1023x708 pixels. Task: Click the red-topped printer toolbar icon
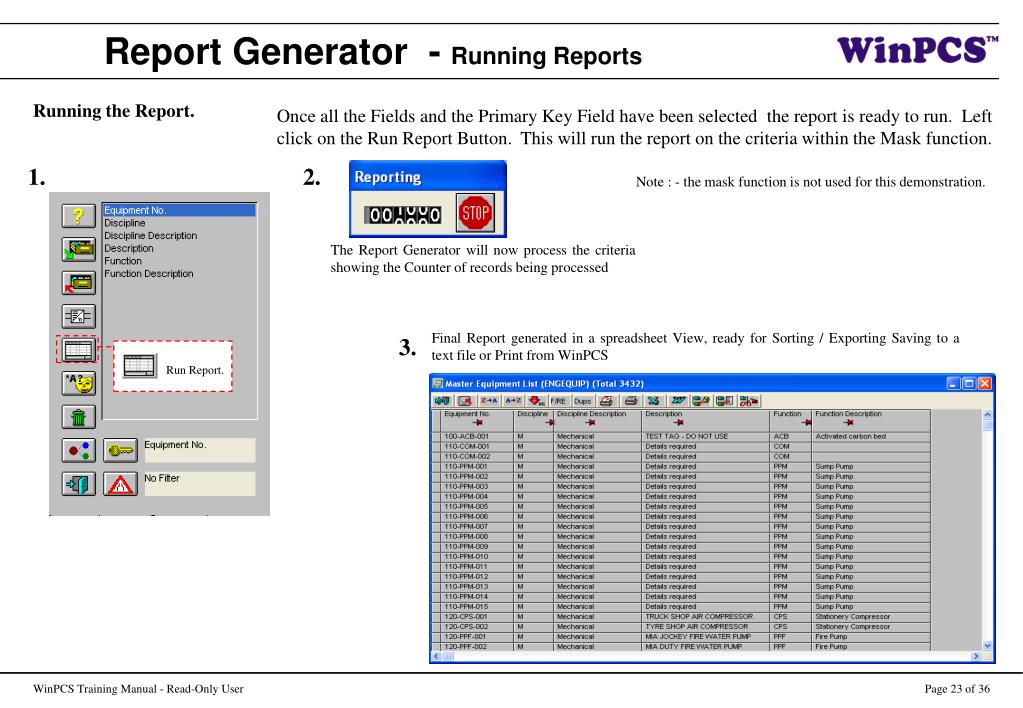[607, 401]
